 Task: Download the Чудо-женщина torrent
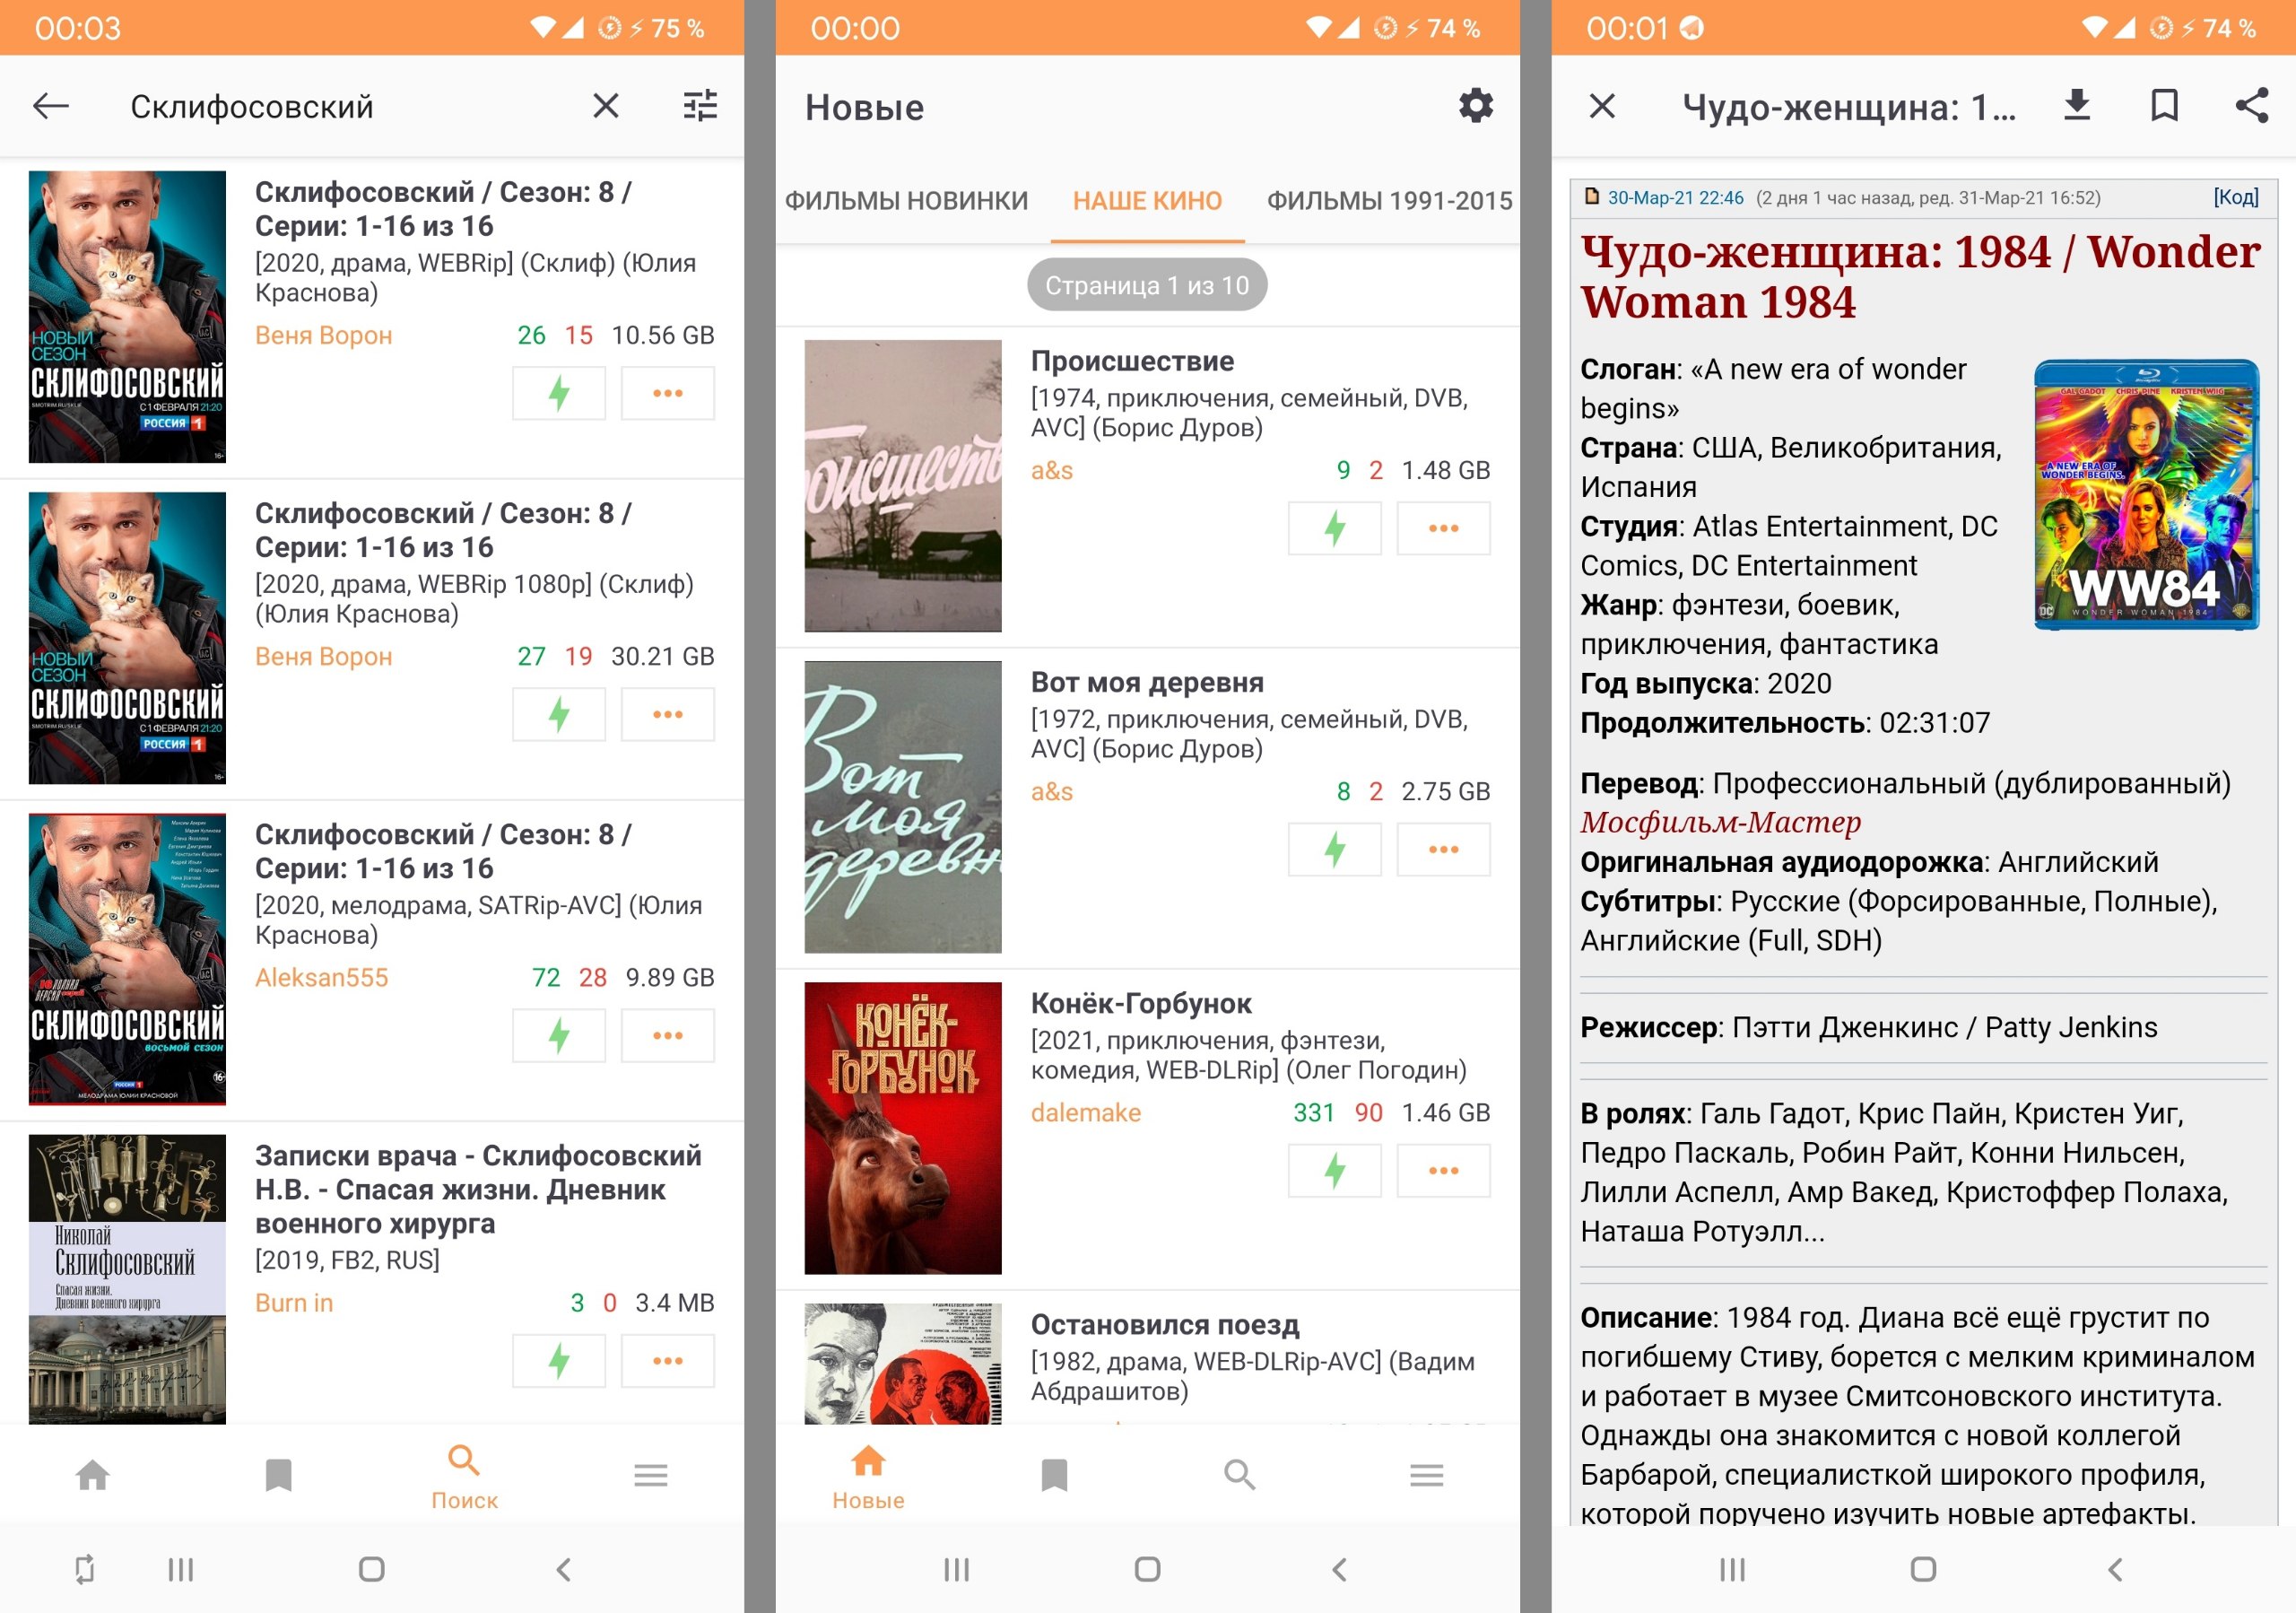2077,106
